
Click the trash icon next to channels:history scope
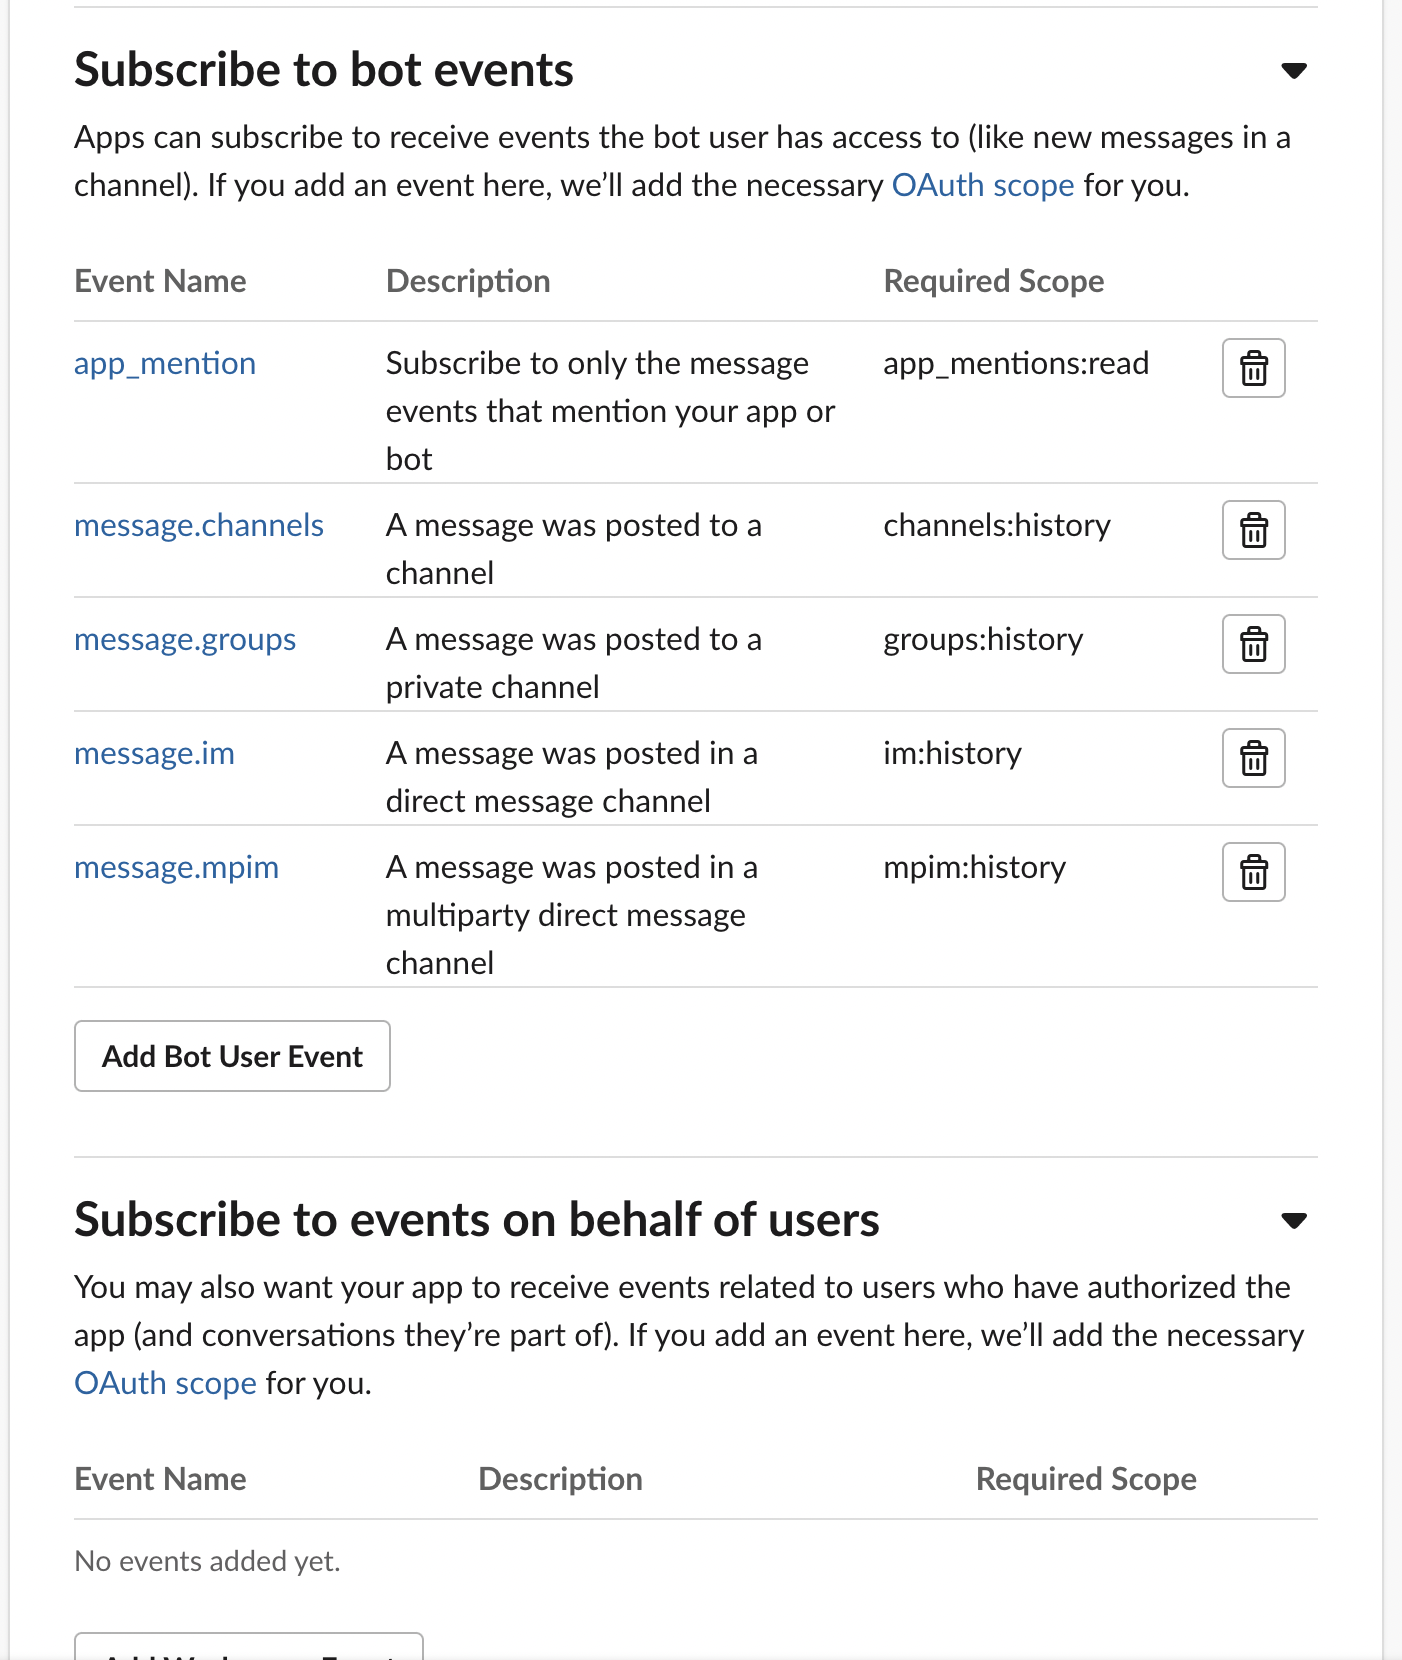1253,530
